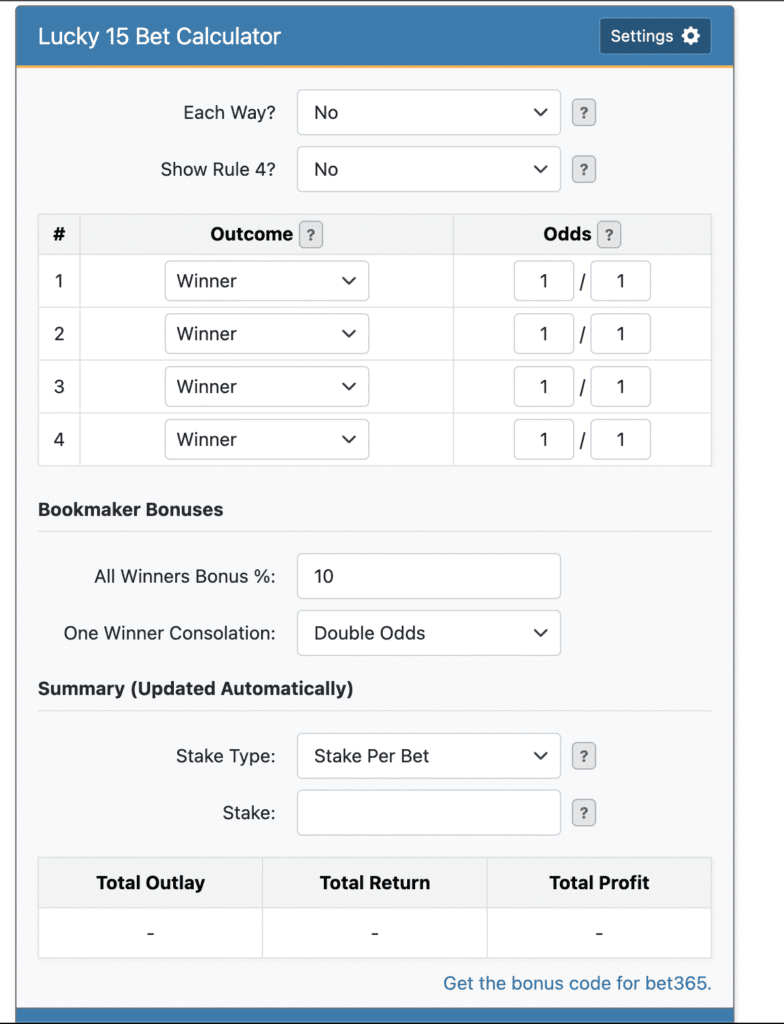784x1024 pixels.
Task: Focus the Stake input field
Action: coord(428,813)
